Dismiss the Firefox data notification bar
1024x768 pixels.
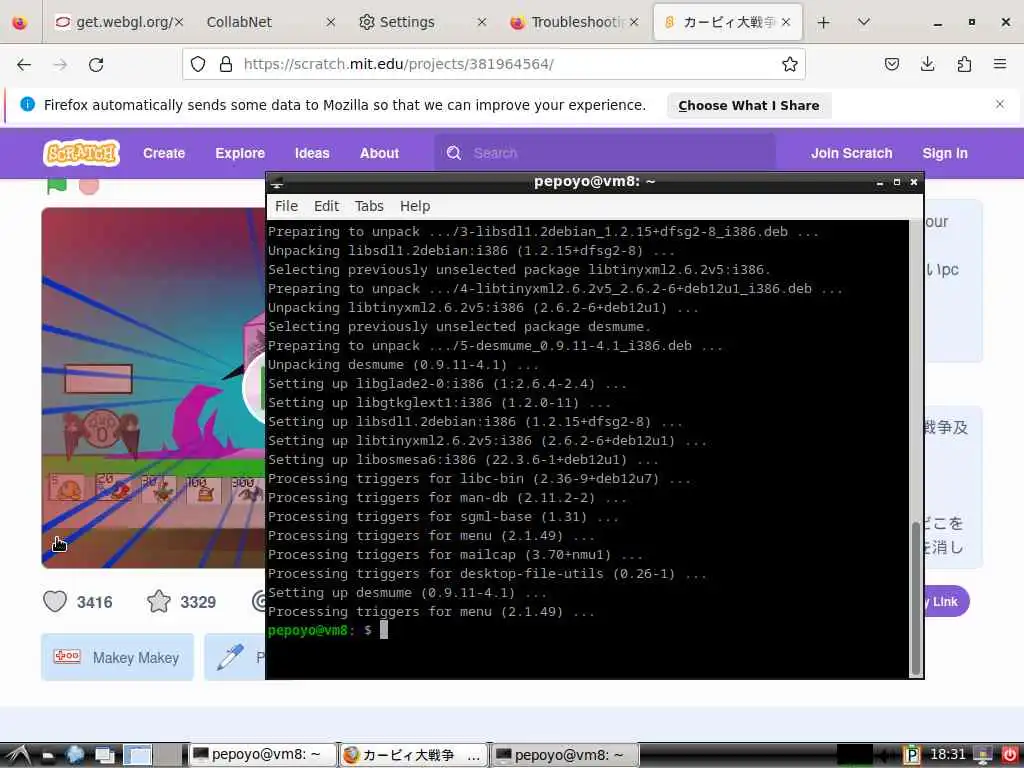click(1000, 104)
